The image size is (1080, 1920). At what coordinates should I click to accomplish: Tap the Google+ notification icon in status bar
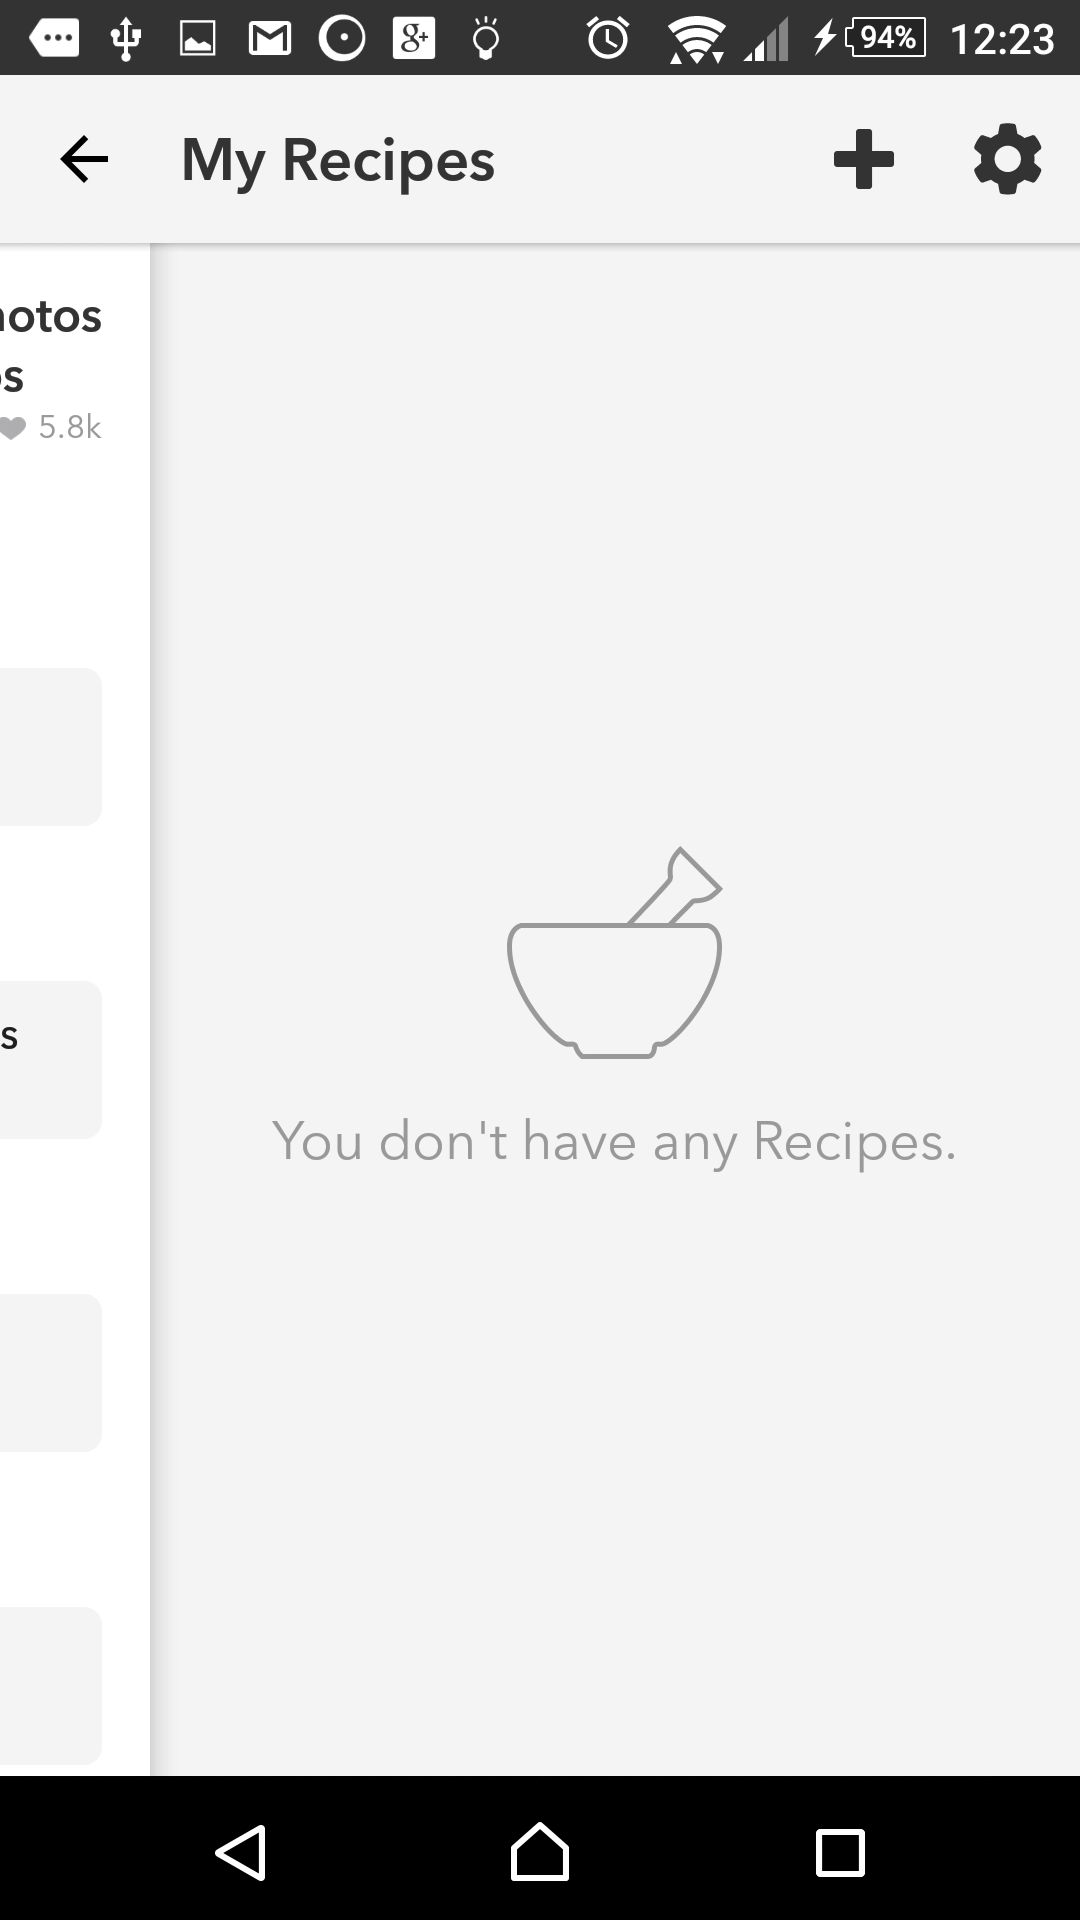coord(414,39)
